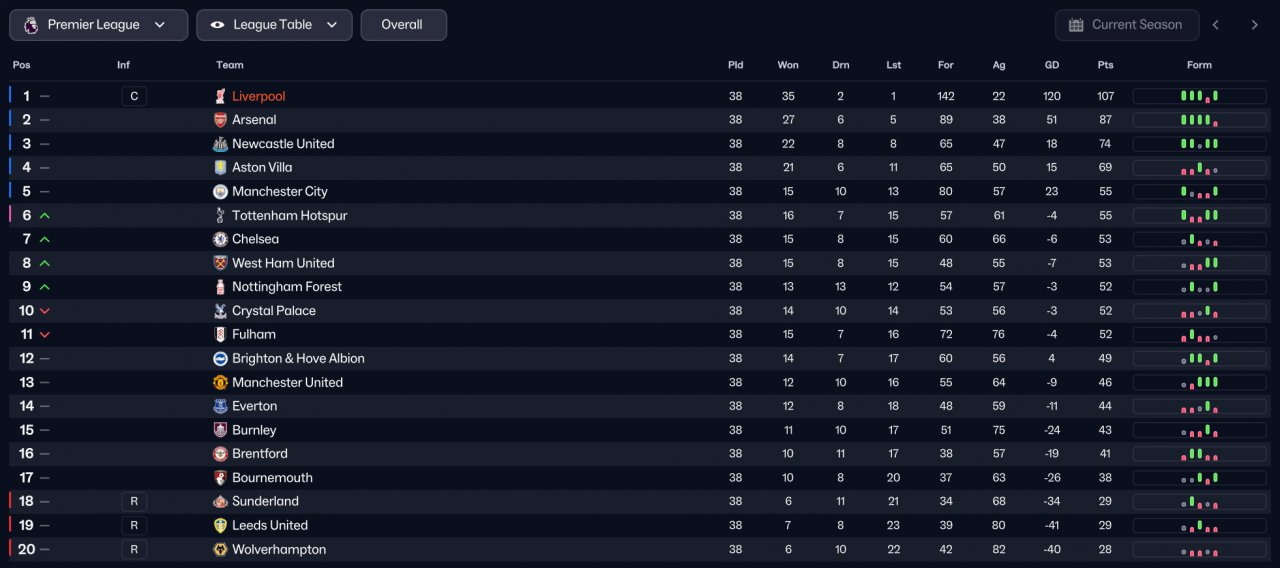
Task: Open the Newcastle United team link
Action: click(283, 144)
